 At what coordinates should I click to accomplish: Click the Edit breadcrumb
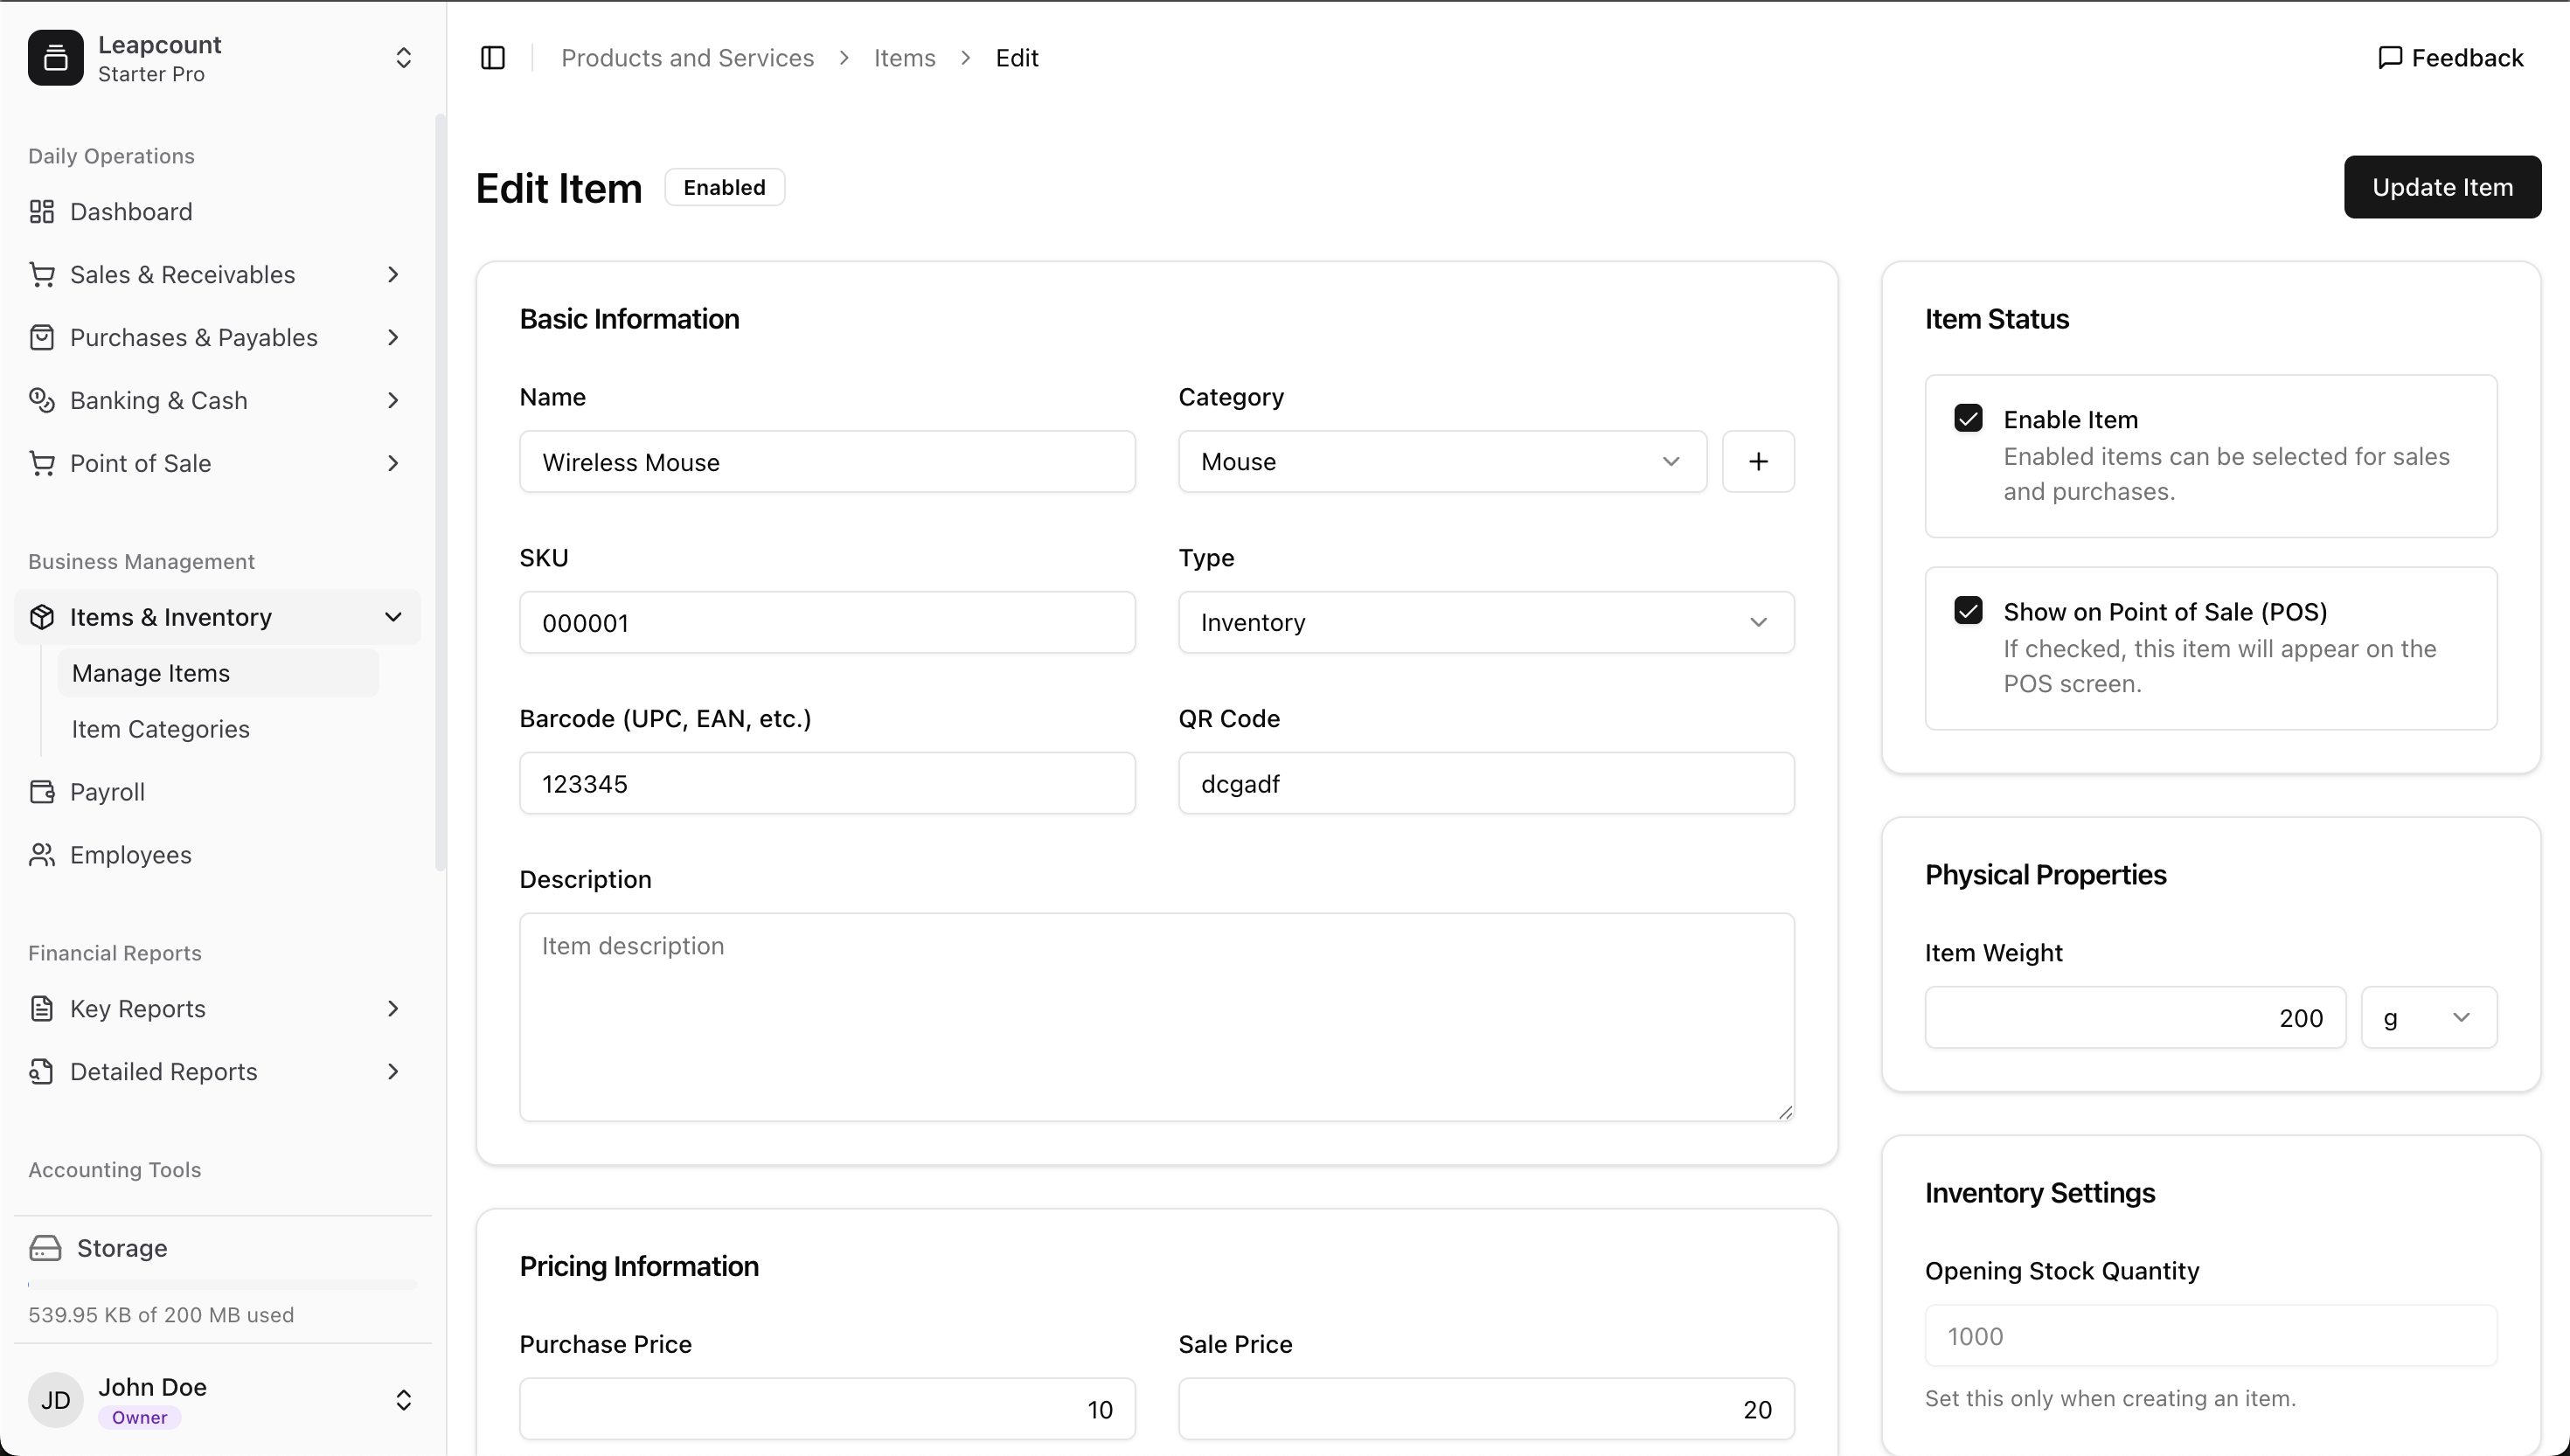pos(1017,58)
